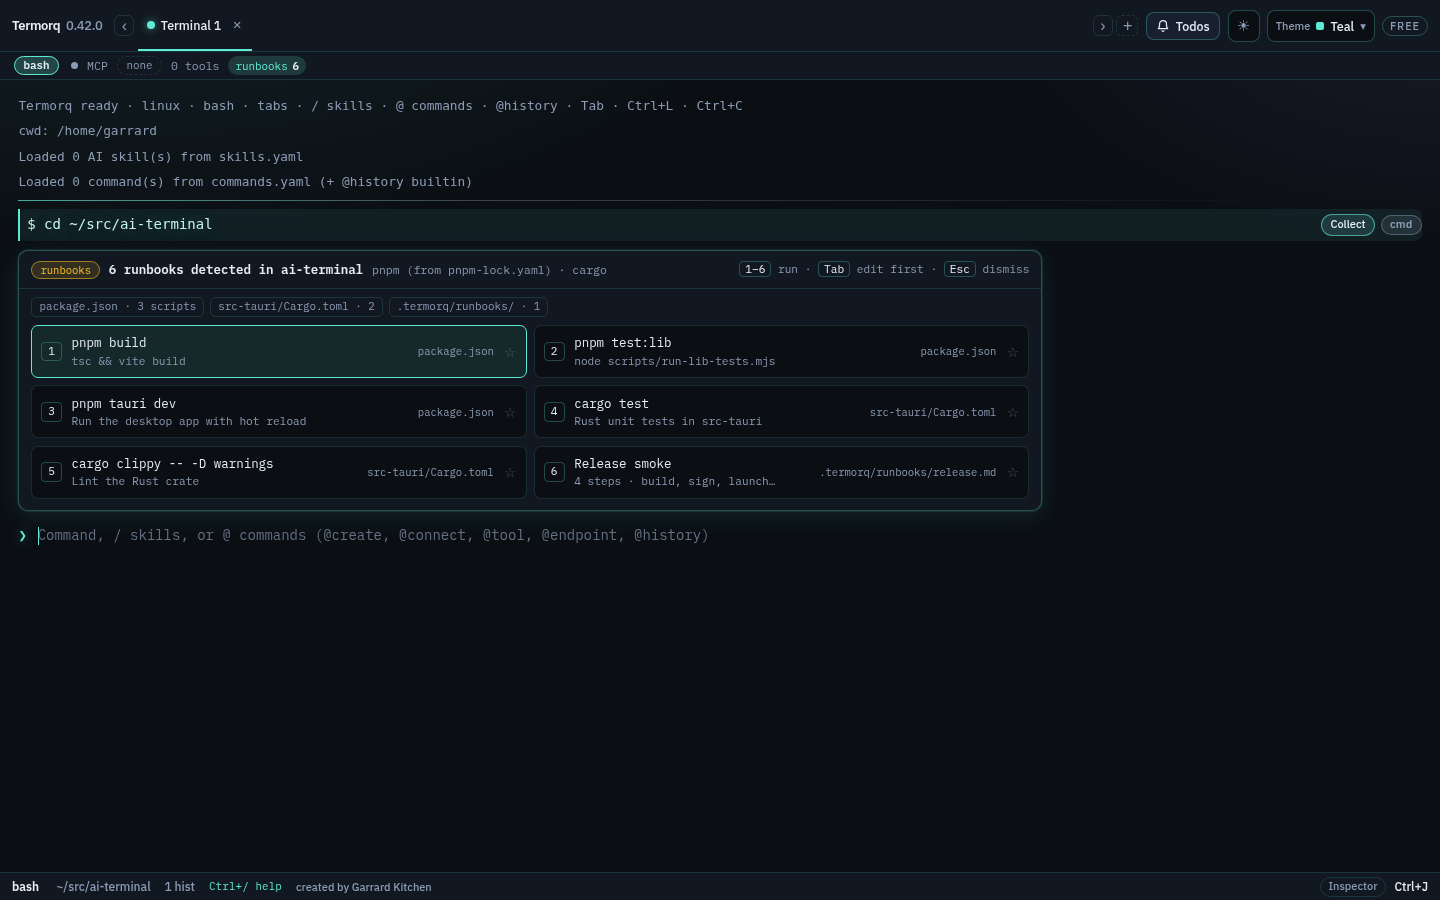The width and height of the screenshot is (1440, 900).
Task: Star the pnpm tauri dev runbook
Action: 510,412
